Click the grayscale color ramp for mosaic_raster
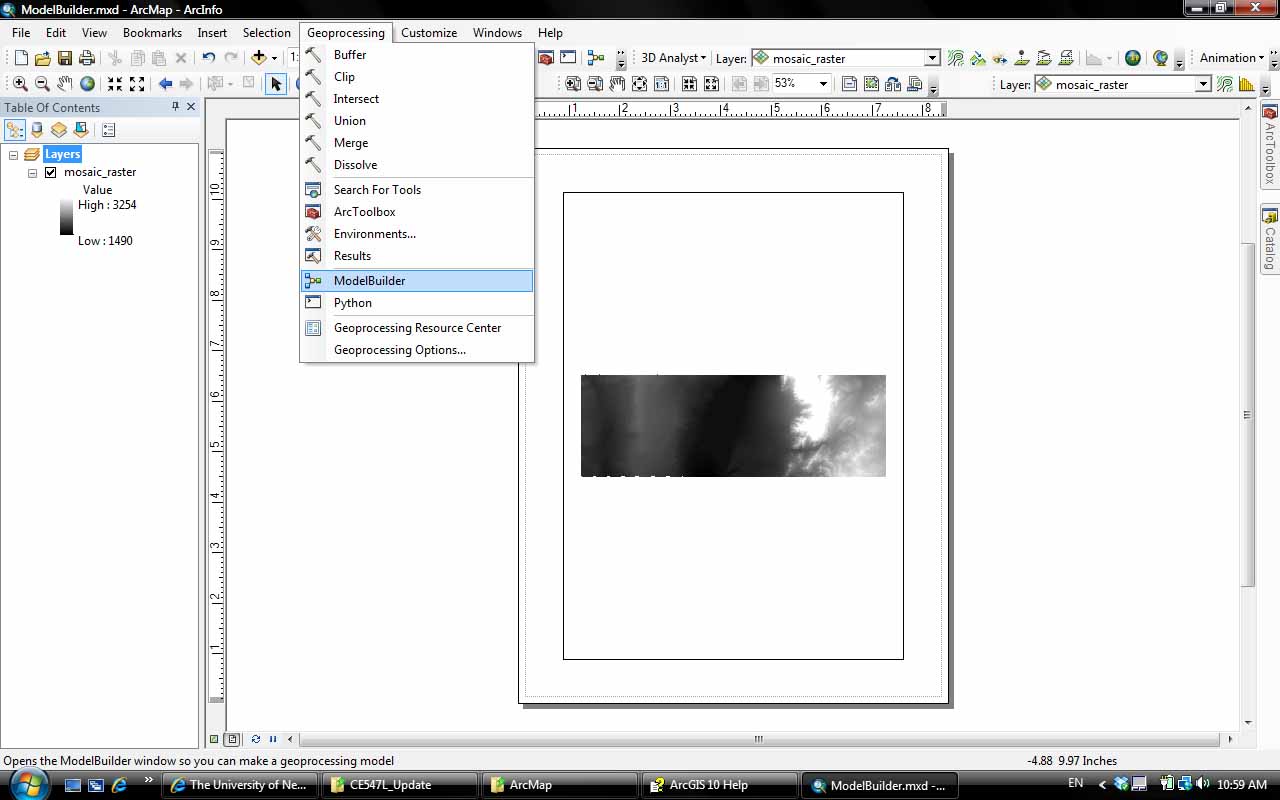Viewport: 1280px width, 800px height. coord(66,217)
